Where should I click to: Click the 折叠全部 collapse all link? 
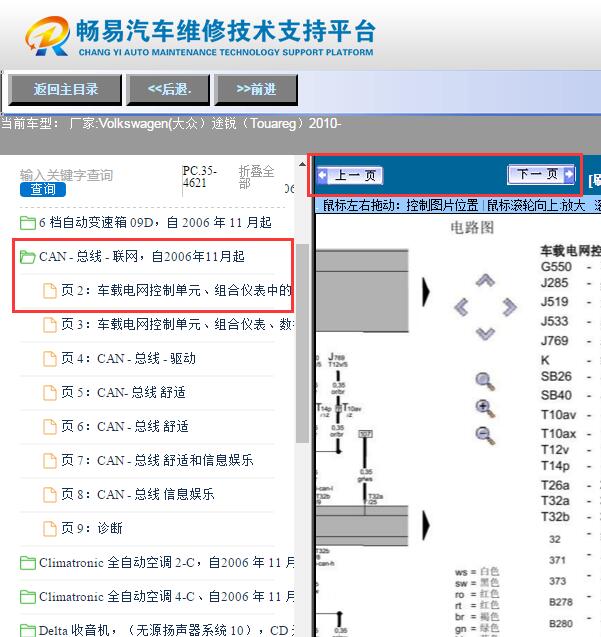(256, 177)
